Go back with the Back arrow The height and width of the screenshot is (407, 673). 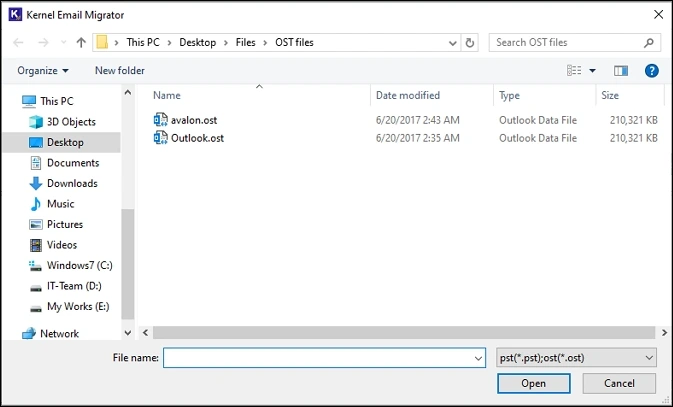[18, 43]
